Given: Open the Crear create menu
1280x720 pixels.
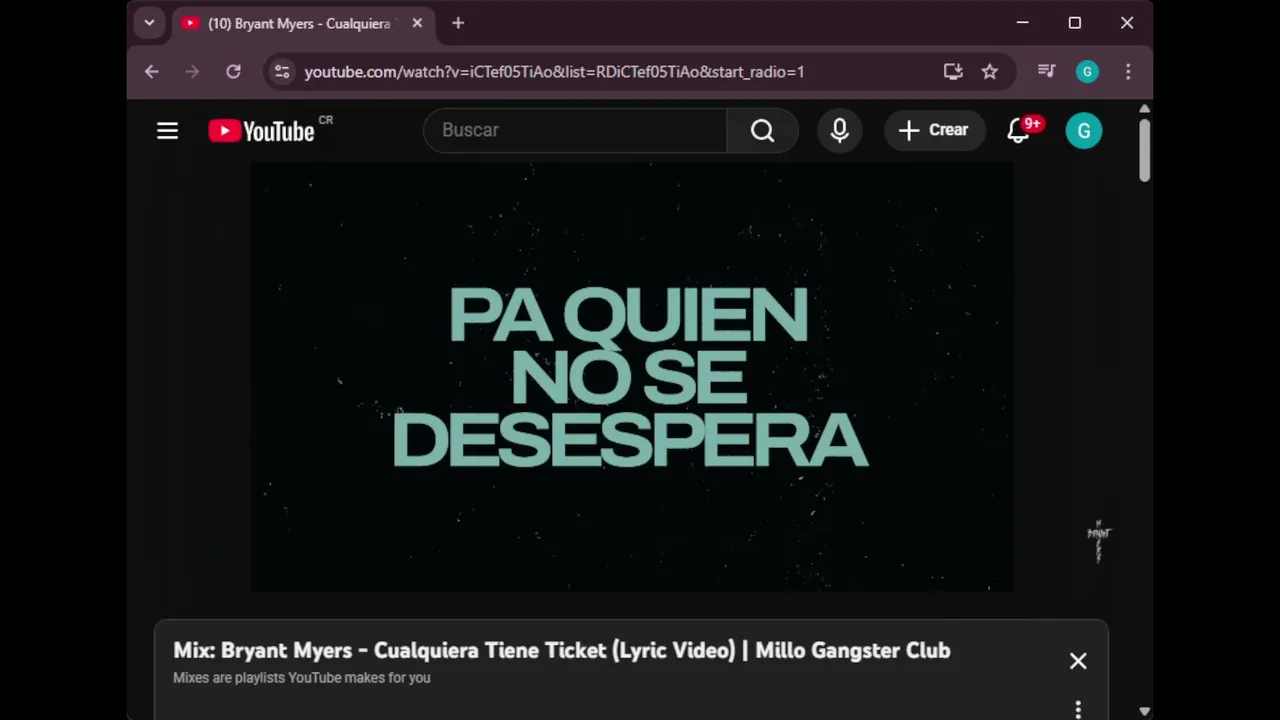Looking at the screenshot, I should click(934, 131).
